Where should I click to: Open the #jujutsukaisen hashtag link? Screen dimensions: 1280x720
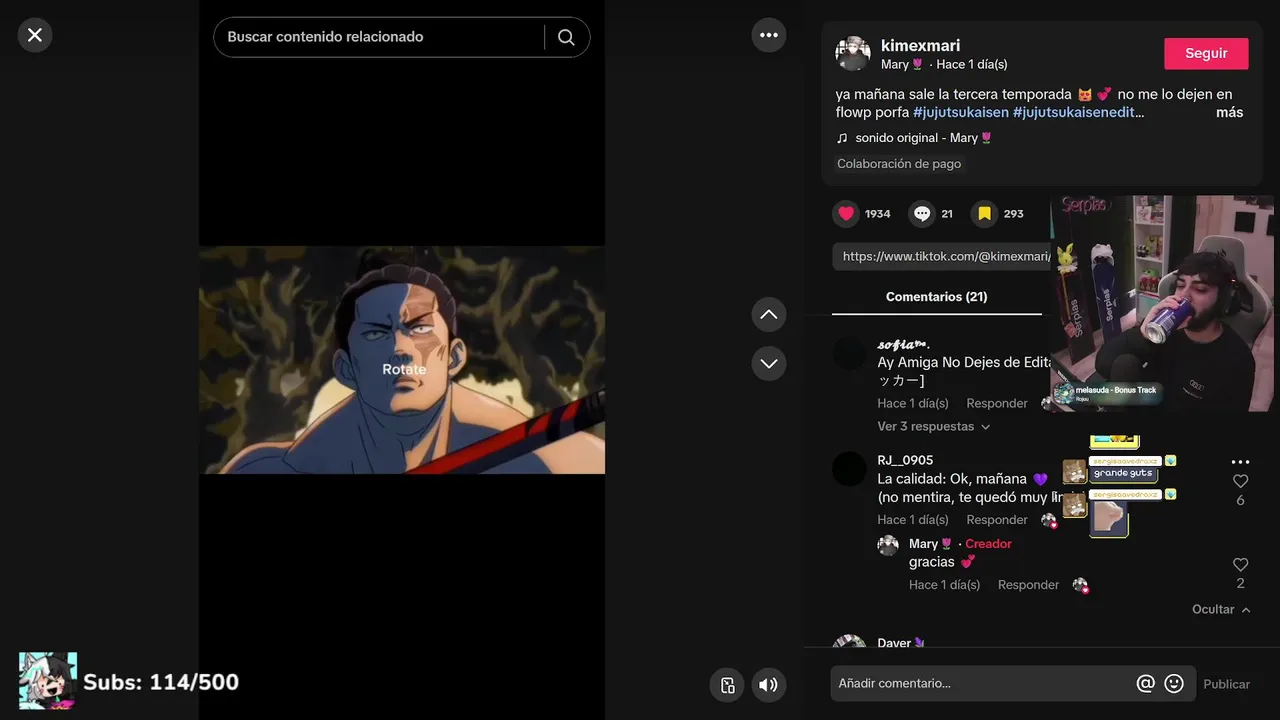pyautogui.click(x=961, y=112)
